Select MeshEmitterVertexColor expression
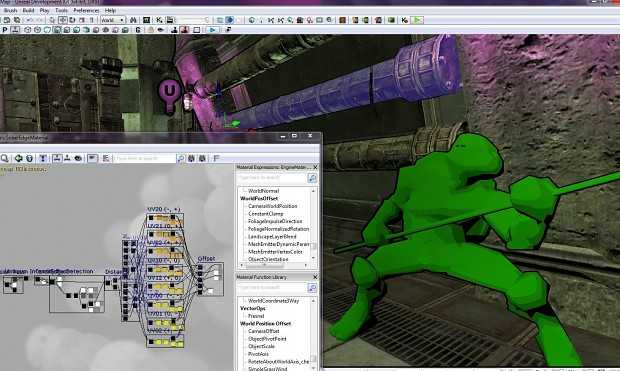 pos(275,252)
